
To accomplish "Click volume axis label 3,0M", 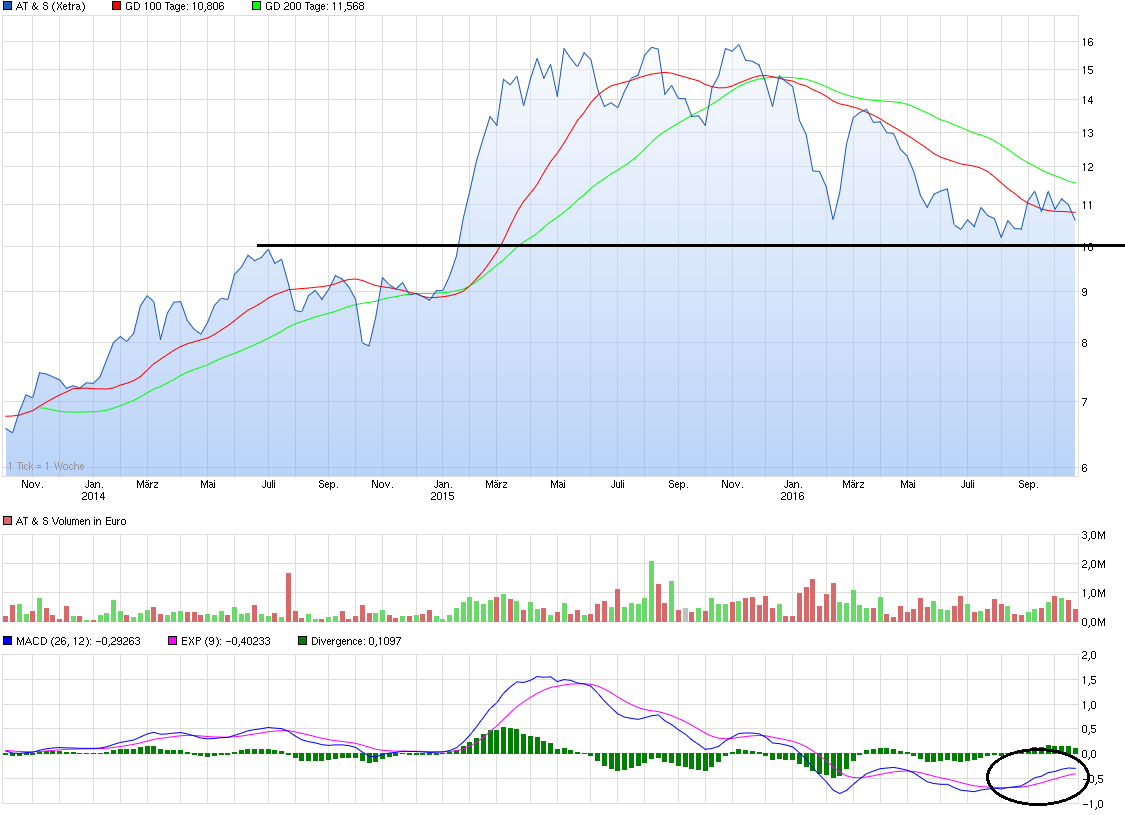I will 1093,536.
